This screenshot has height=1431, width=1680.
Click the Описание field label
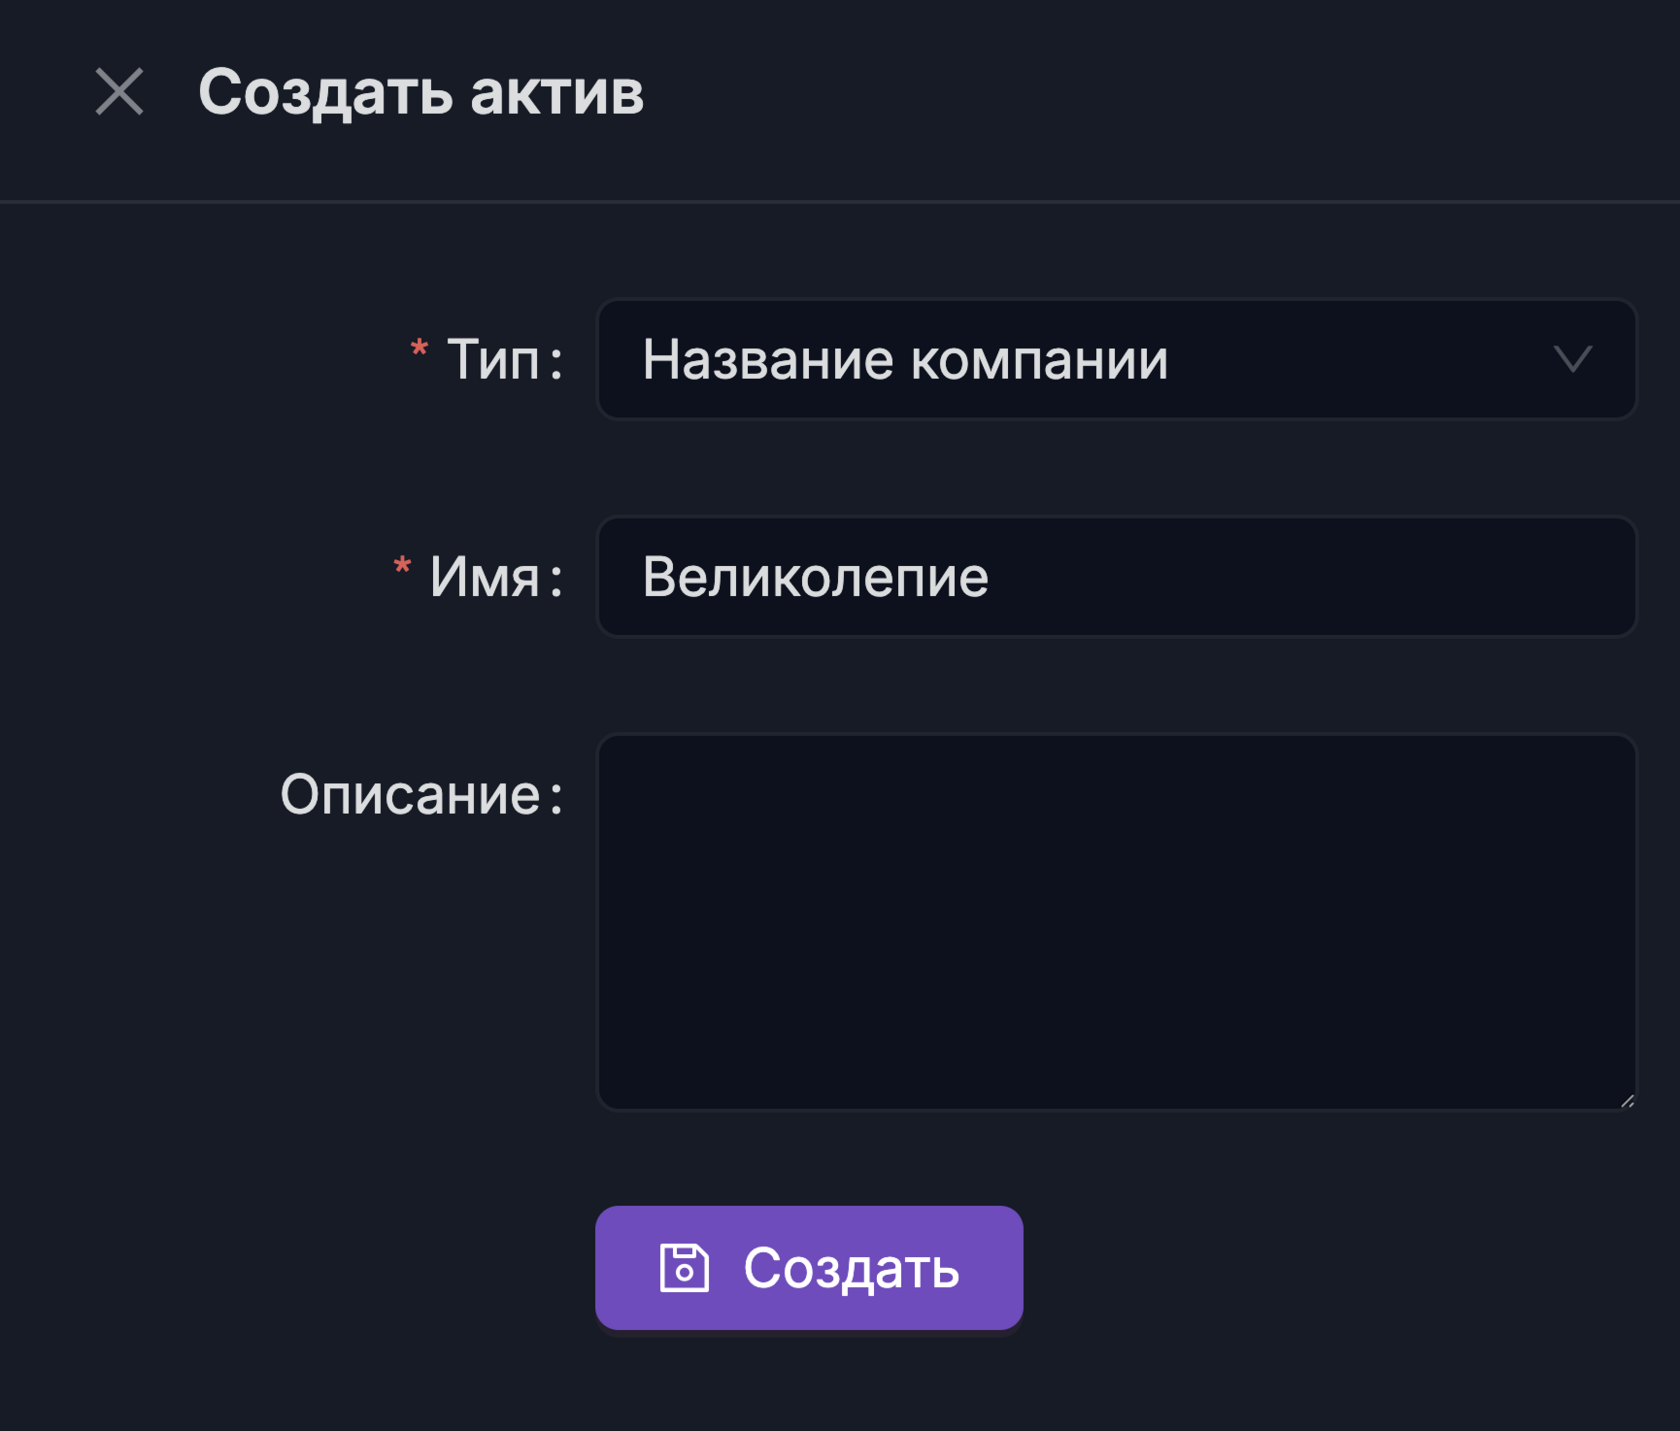[411, 795]
